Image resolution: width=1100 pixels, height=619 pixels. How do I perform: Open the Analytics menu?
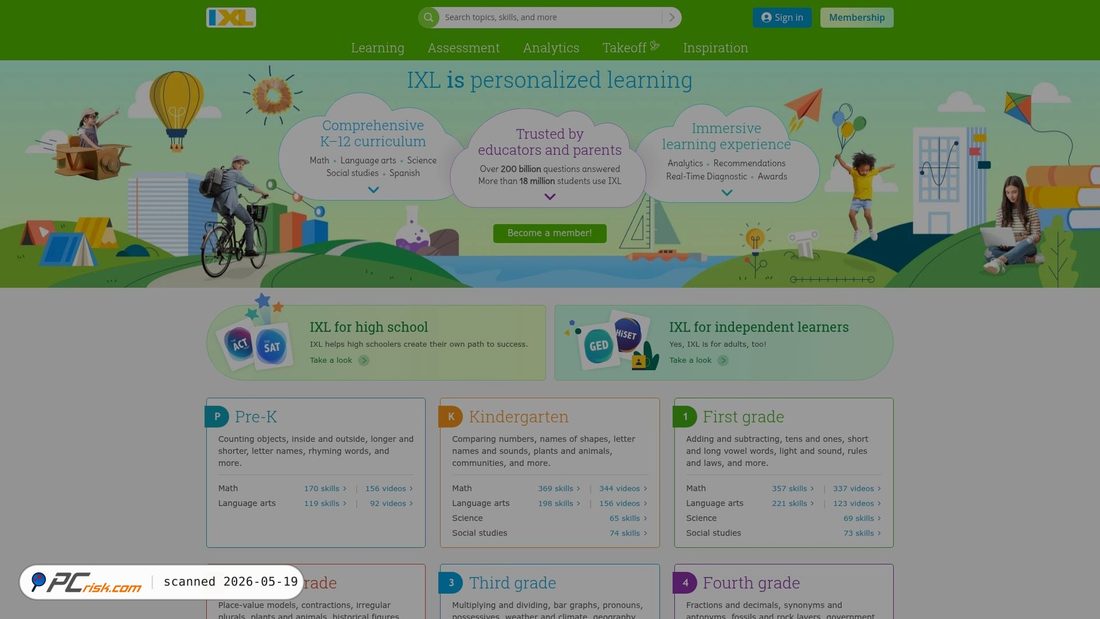point(551,48)
